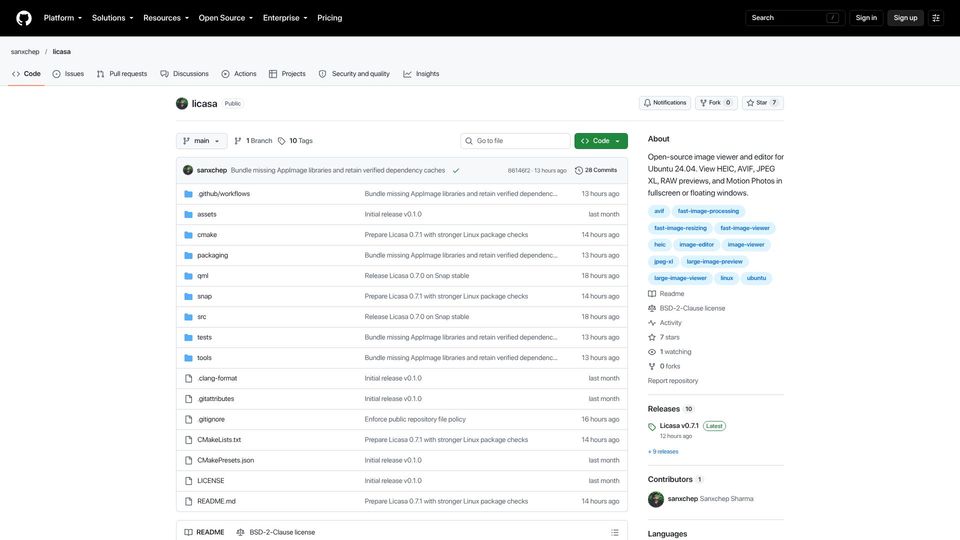Open the README outline icon button

click(x=615, y=533)
